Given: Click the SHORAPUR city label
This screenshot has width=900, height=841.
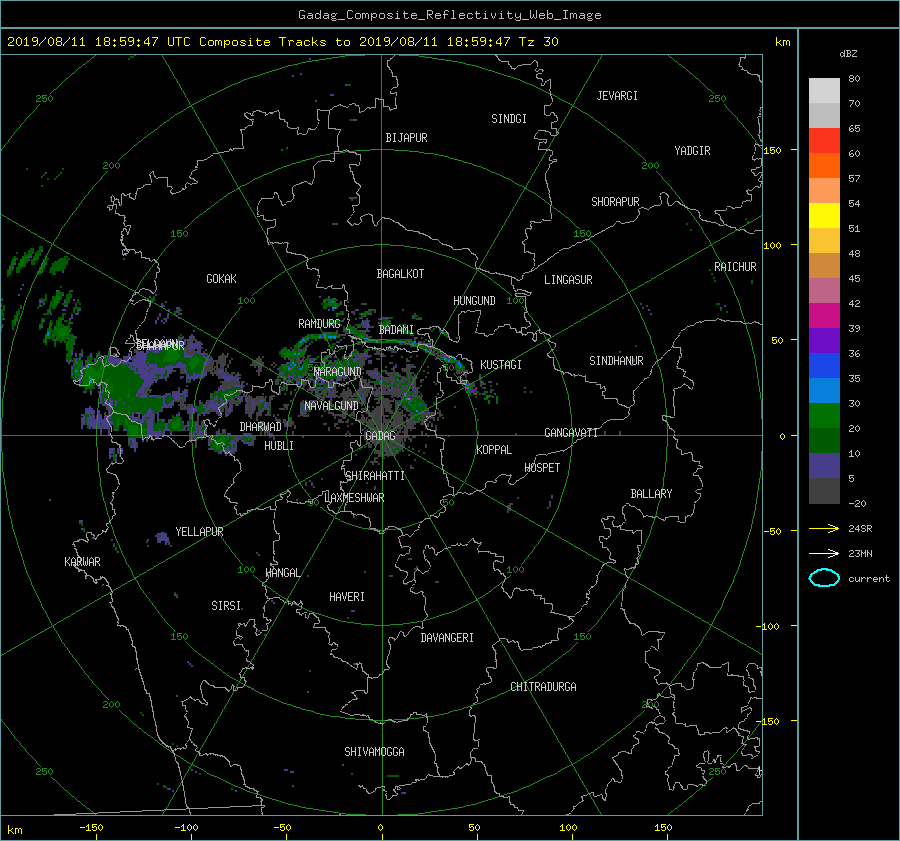Looking at the screenshot, I should (x=615, y=202).
